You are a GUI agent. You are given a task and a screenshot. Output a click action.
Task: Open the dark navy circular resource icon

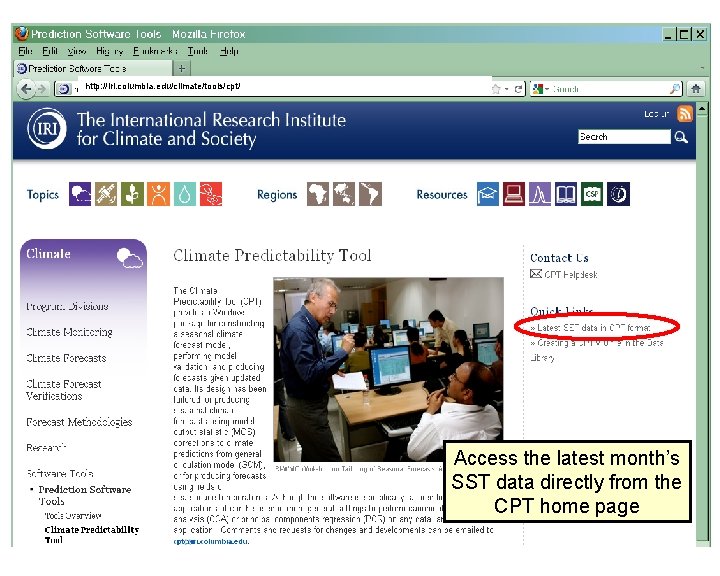619,194
